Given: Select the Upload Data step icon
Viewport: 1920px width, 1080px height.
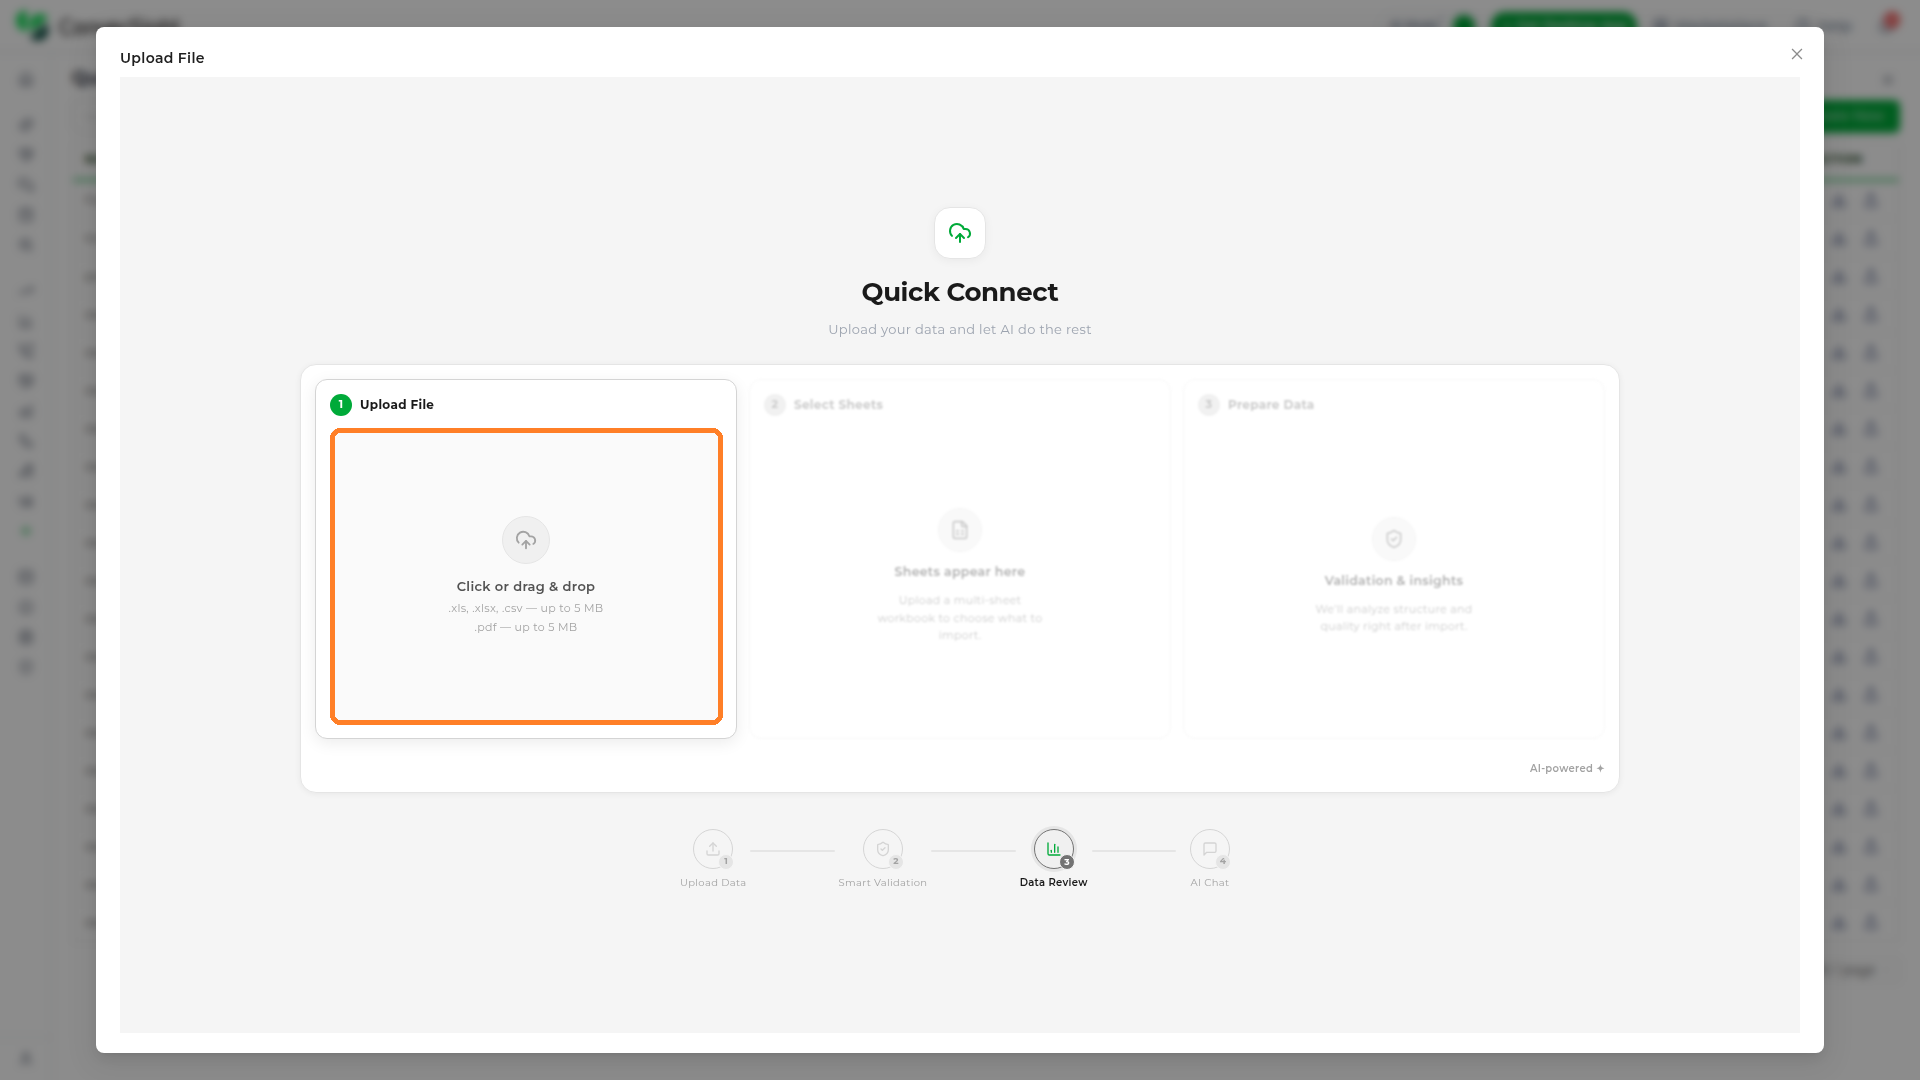Looking at the screenshot, I should (x=713, y=849).
